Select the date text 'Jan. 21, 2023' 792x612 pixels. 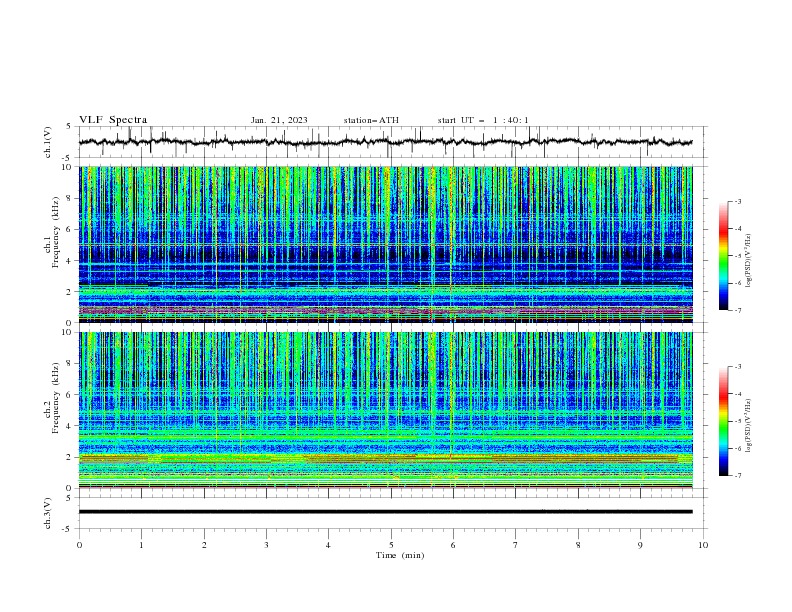click(279, 120)
